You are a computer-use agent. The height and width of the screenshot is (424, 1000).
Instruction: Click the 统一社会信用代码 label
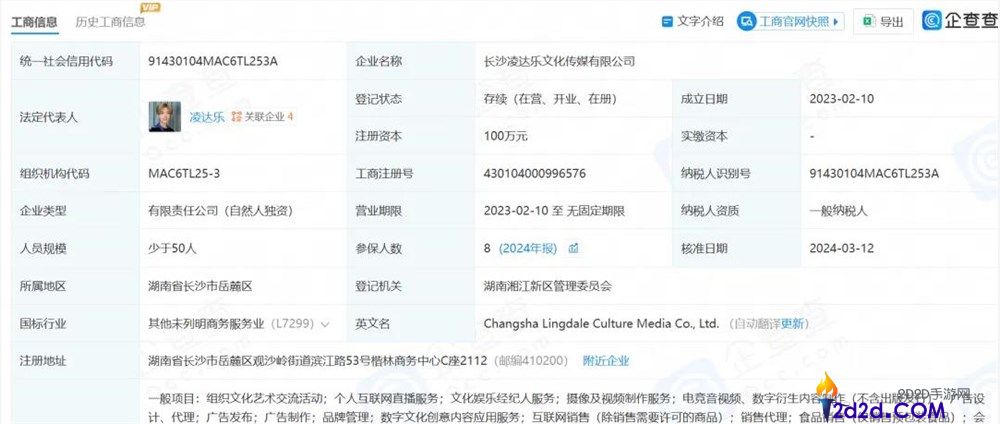pos(66,62)
